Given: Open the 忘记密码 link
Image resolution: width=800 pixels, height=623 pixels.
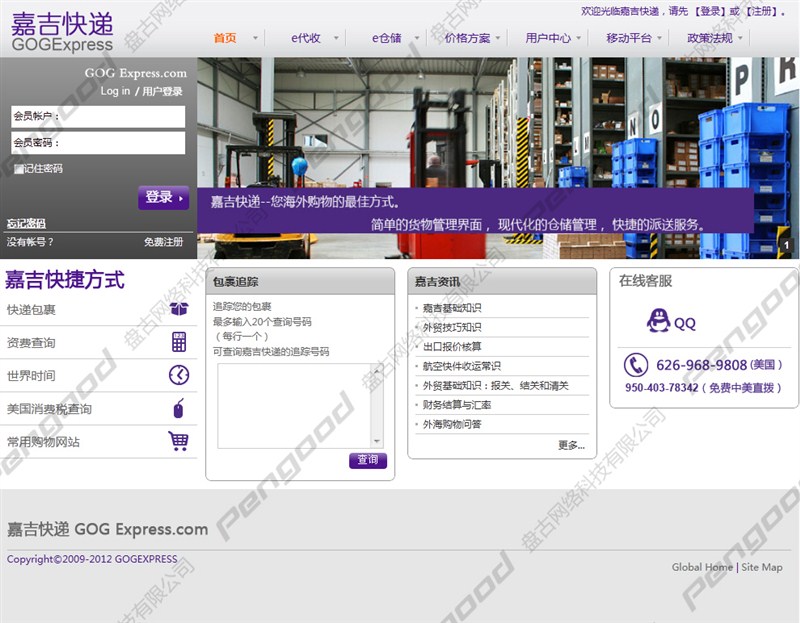Looking at the screenshot, I should (26, 223).
